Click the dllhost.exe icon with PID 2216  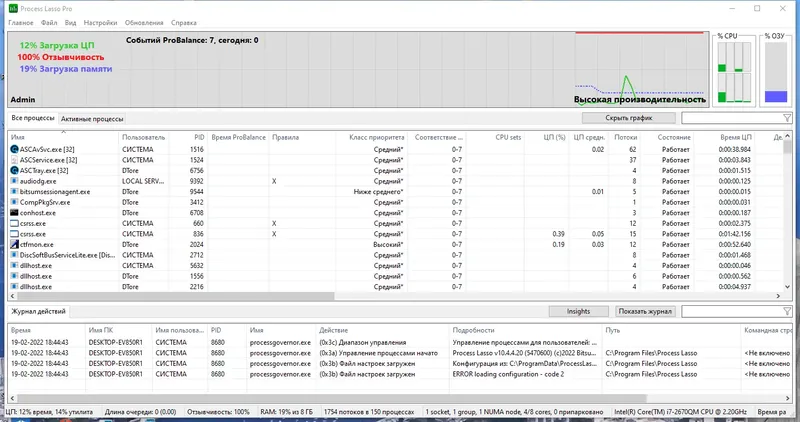pyautogui.click(x=14, y=287)
